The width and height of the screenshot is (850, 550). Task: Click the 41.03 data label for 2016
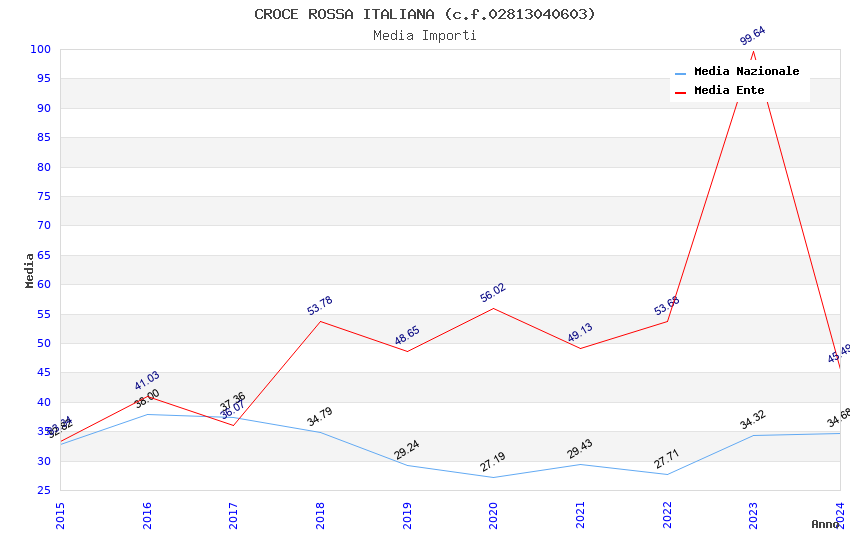[x=147, y=380]
